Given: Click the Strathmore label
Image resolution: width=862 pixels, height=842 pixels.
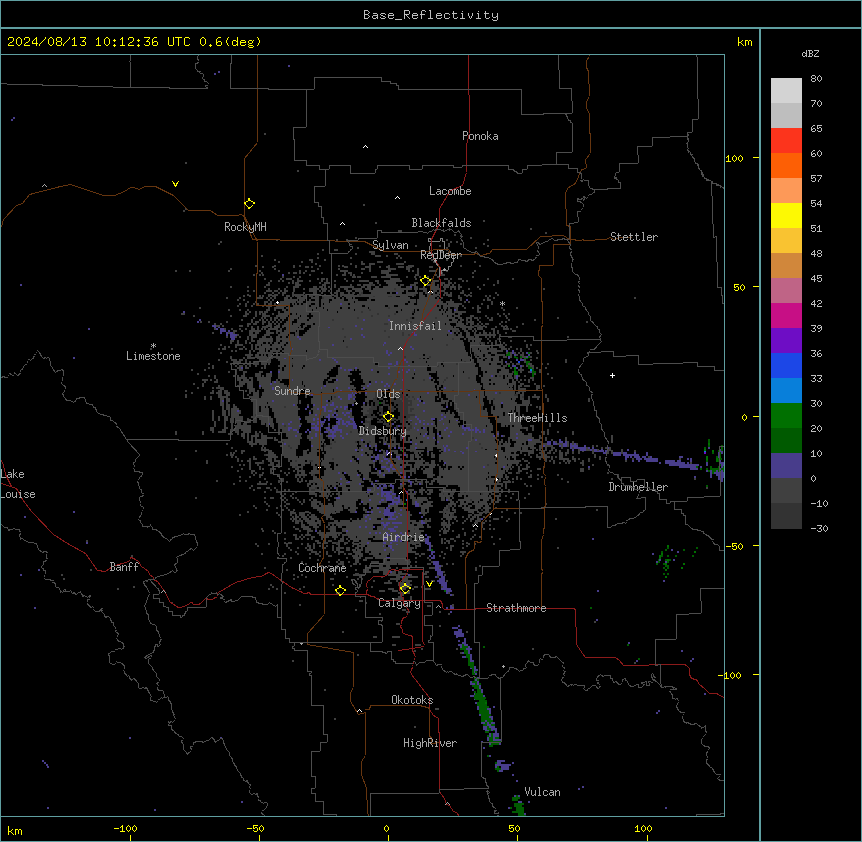Looking at the screenshot, I should (x=516, y=608).
